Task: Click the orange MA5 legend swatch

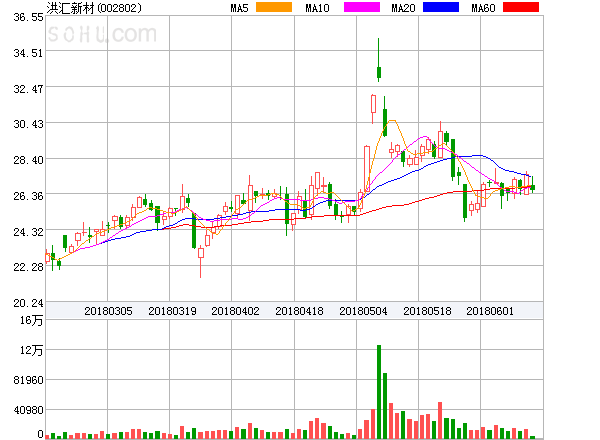Action: [274, 7]
